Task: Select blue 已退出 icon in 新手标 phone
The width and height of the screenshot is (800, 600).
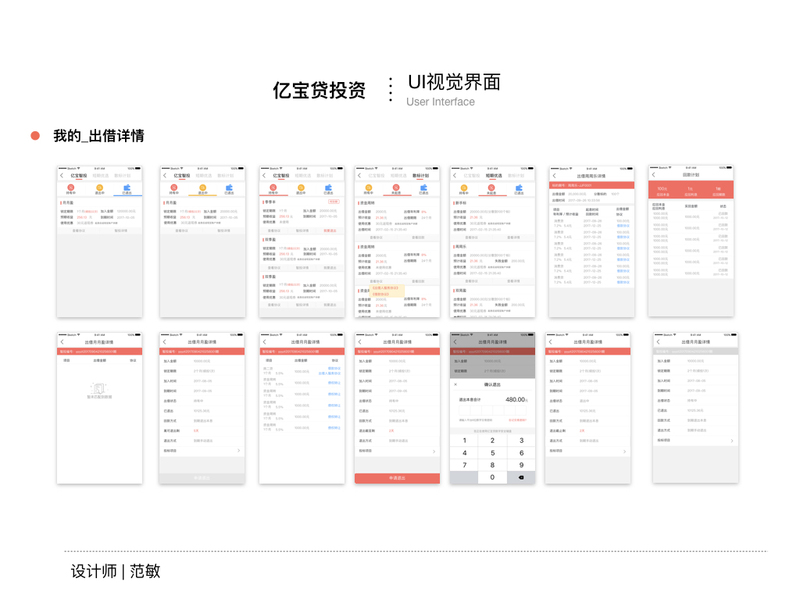Action: pyautogui.click(x=519, y=189)
